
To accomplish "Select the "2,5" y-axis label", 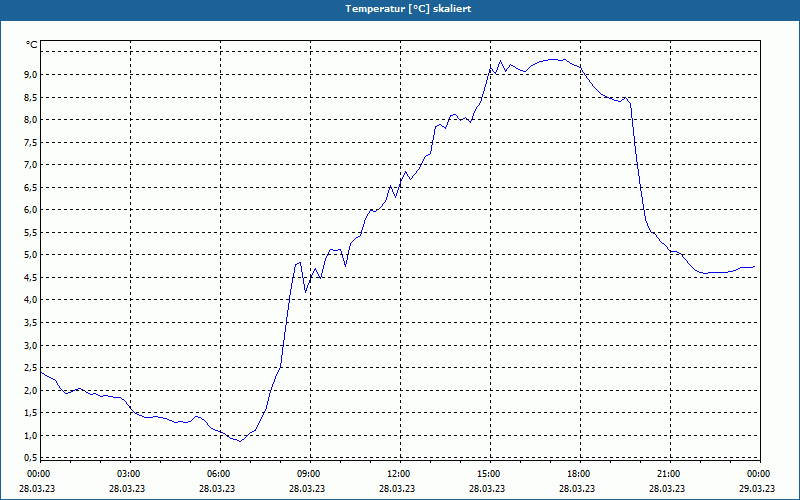I will click(31, 367).
